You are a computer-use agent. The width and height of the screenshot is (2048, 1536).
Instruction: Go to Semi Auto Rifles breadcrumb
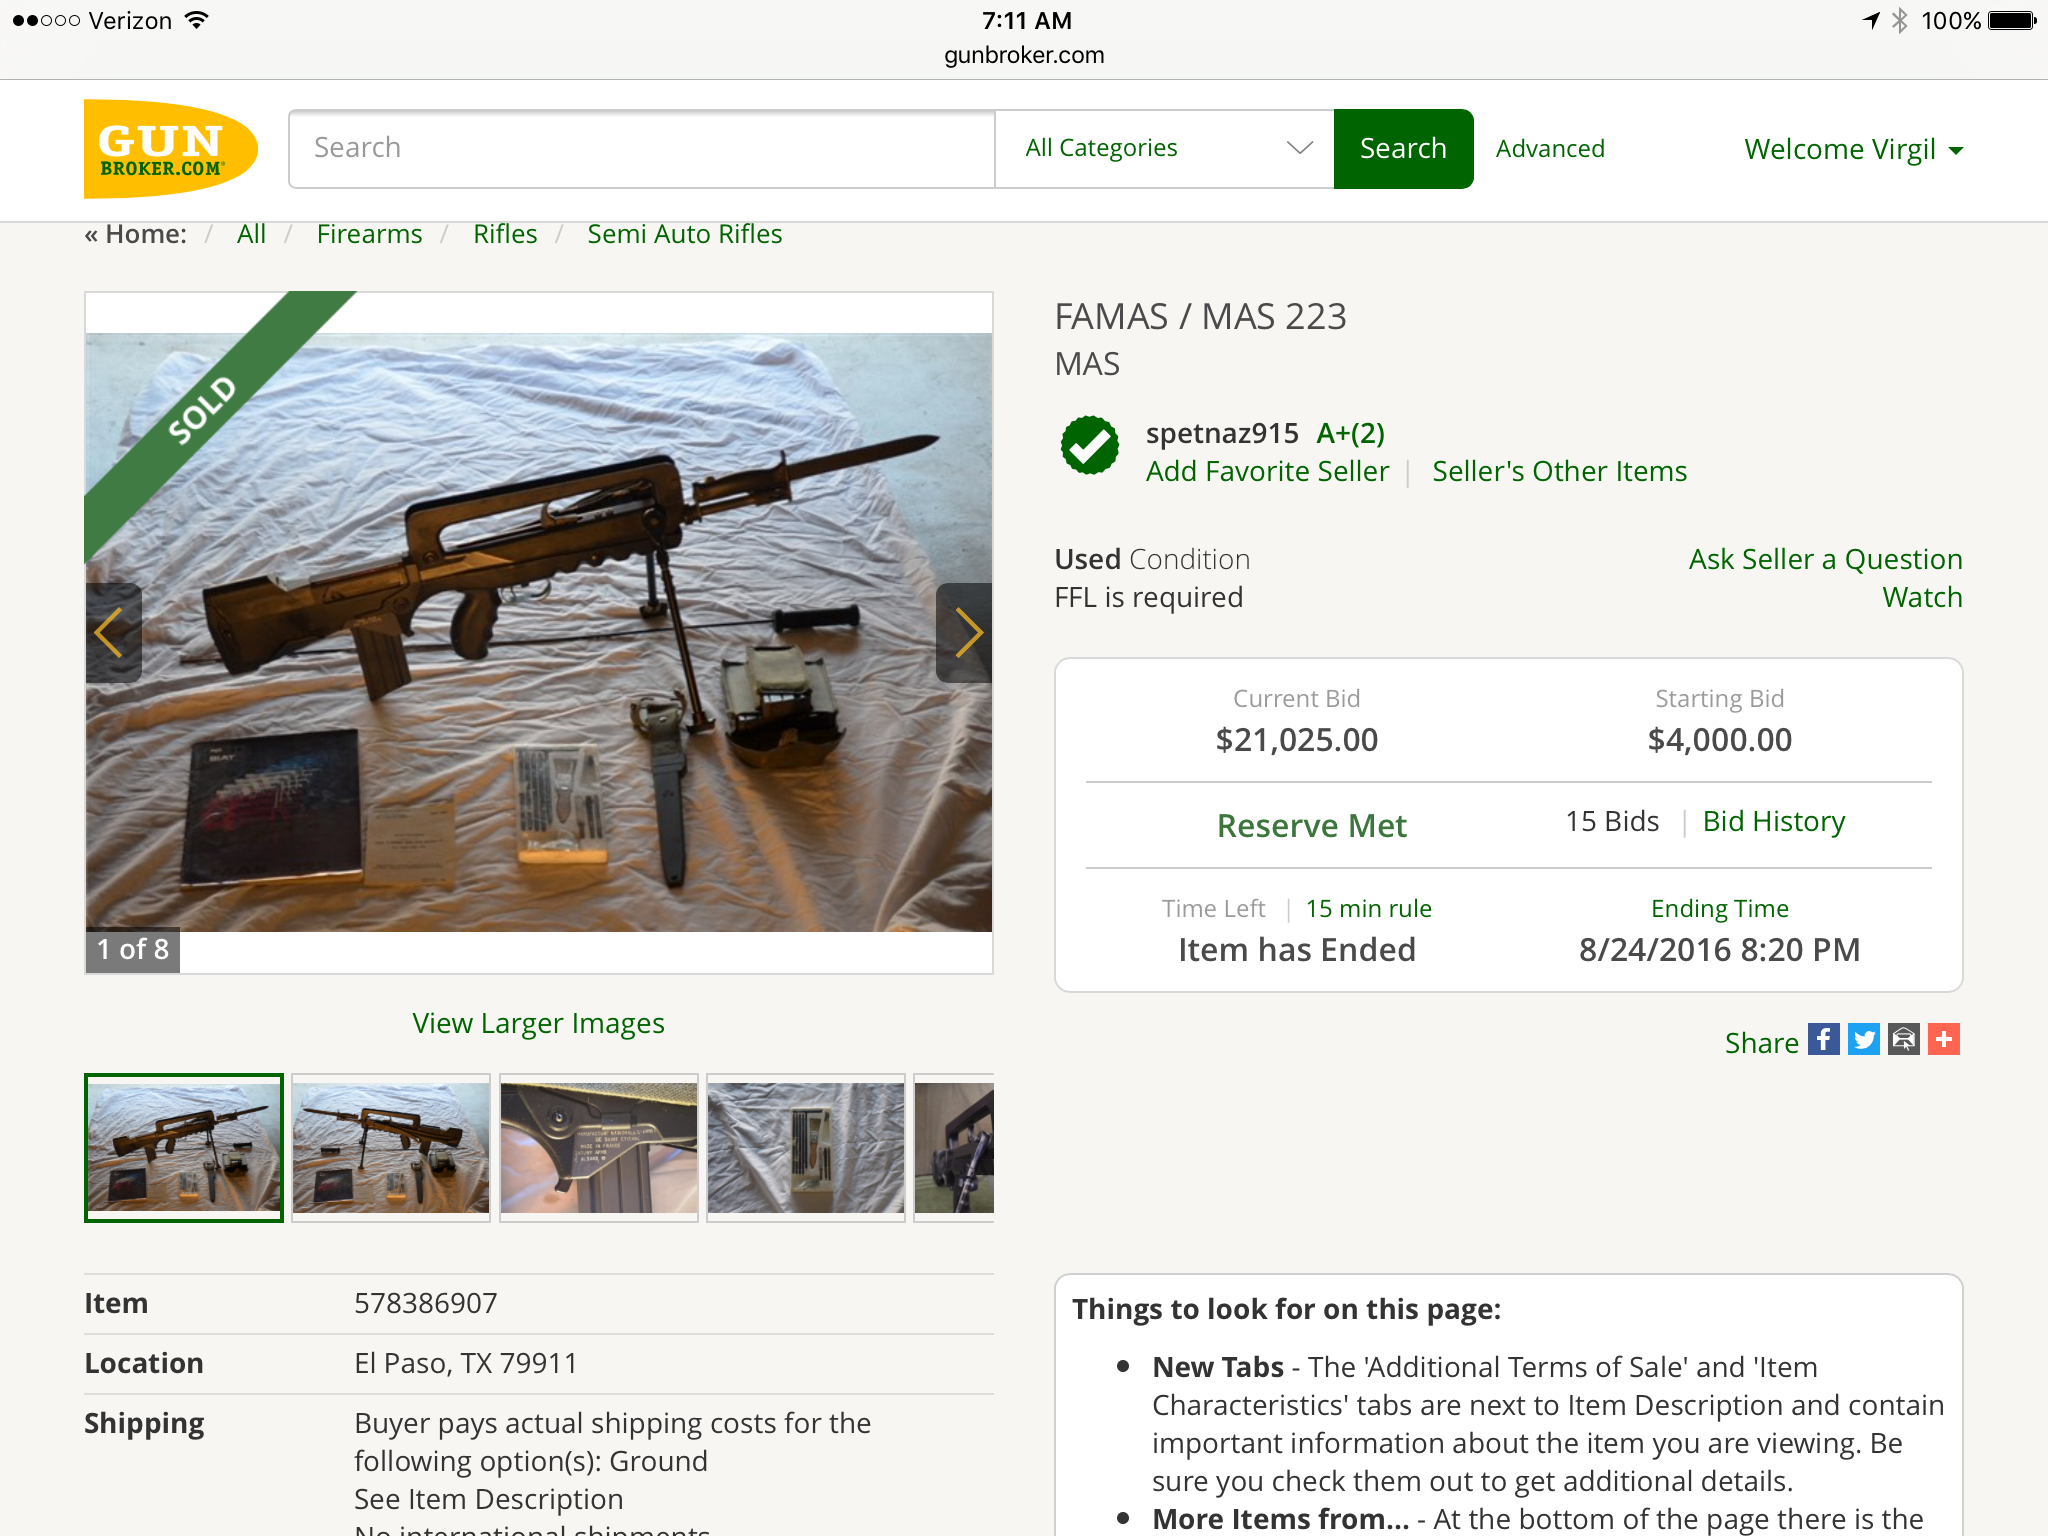(684, 234)
